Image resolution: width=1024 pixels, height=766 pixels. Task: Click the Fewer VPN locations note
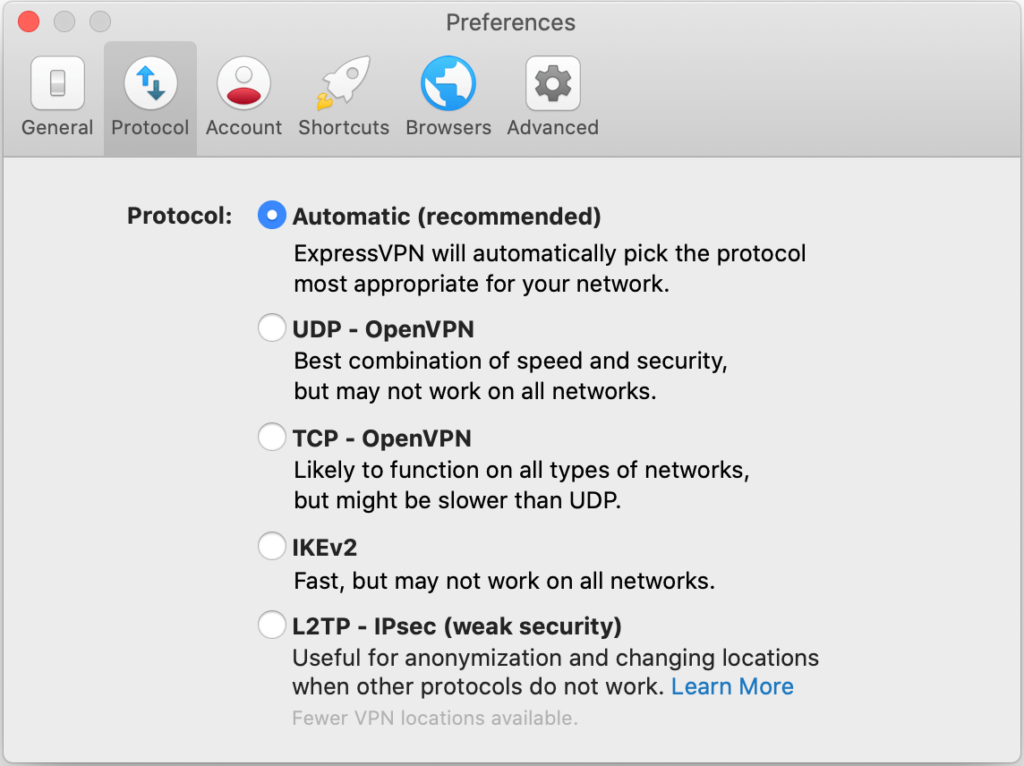435,718
